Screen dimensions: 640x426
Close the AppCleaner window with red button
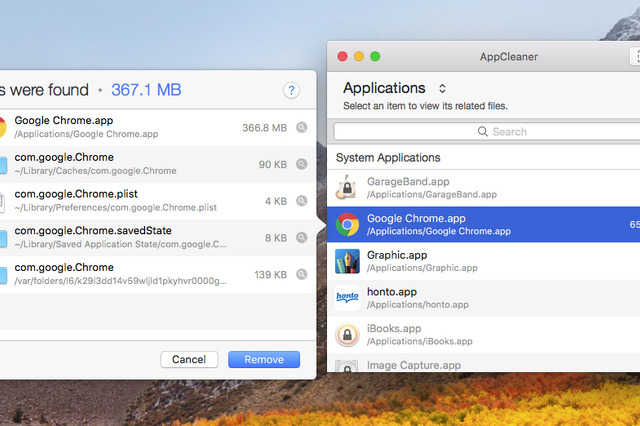[342, 56]
